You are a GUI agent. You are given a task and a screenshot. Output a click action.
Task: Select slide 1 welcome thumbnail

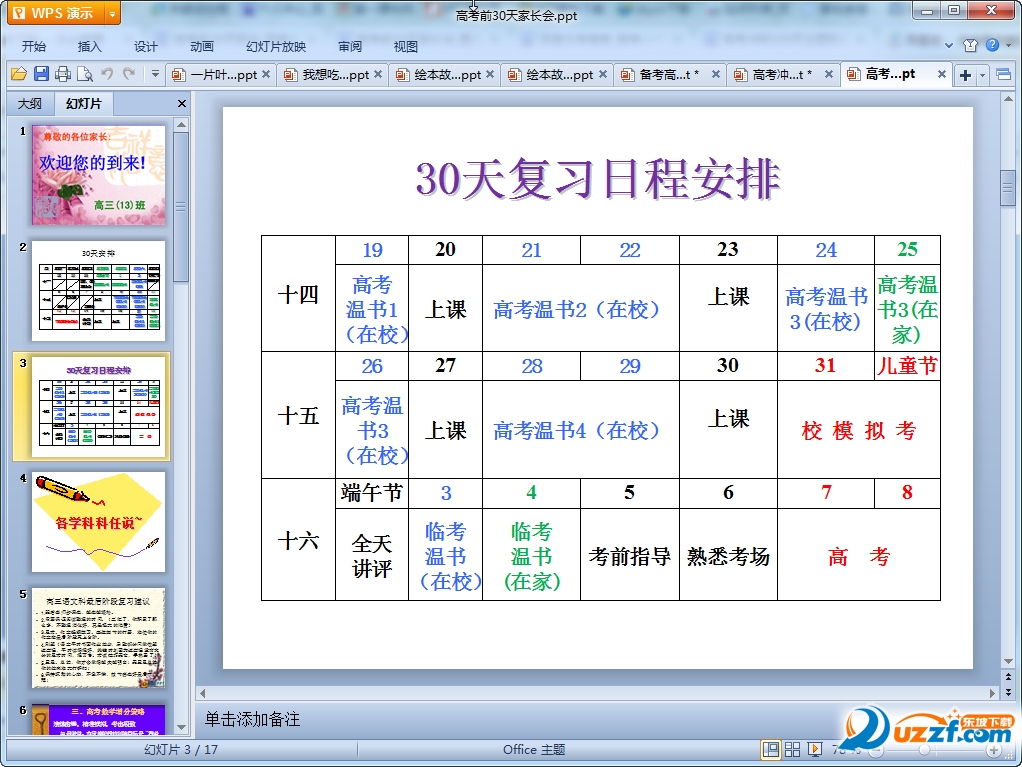(98, 175)
